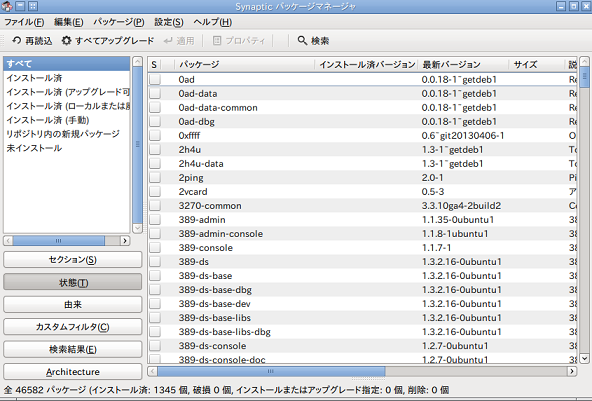The height and width of the screenshot is (401, 592).
Task: Click the gear icon for すべてアップグレード
Action: tap(66, 40)
